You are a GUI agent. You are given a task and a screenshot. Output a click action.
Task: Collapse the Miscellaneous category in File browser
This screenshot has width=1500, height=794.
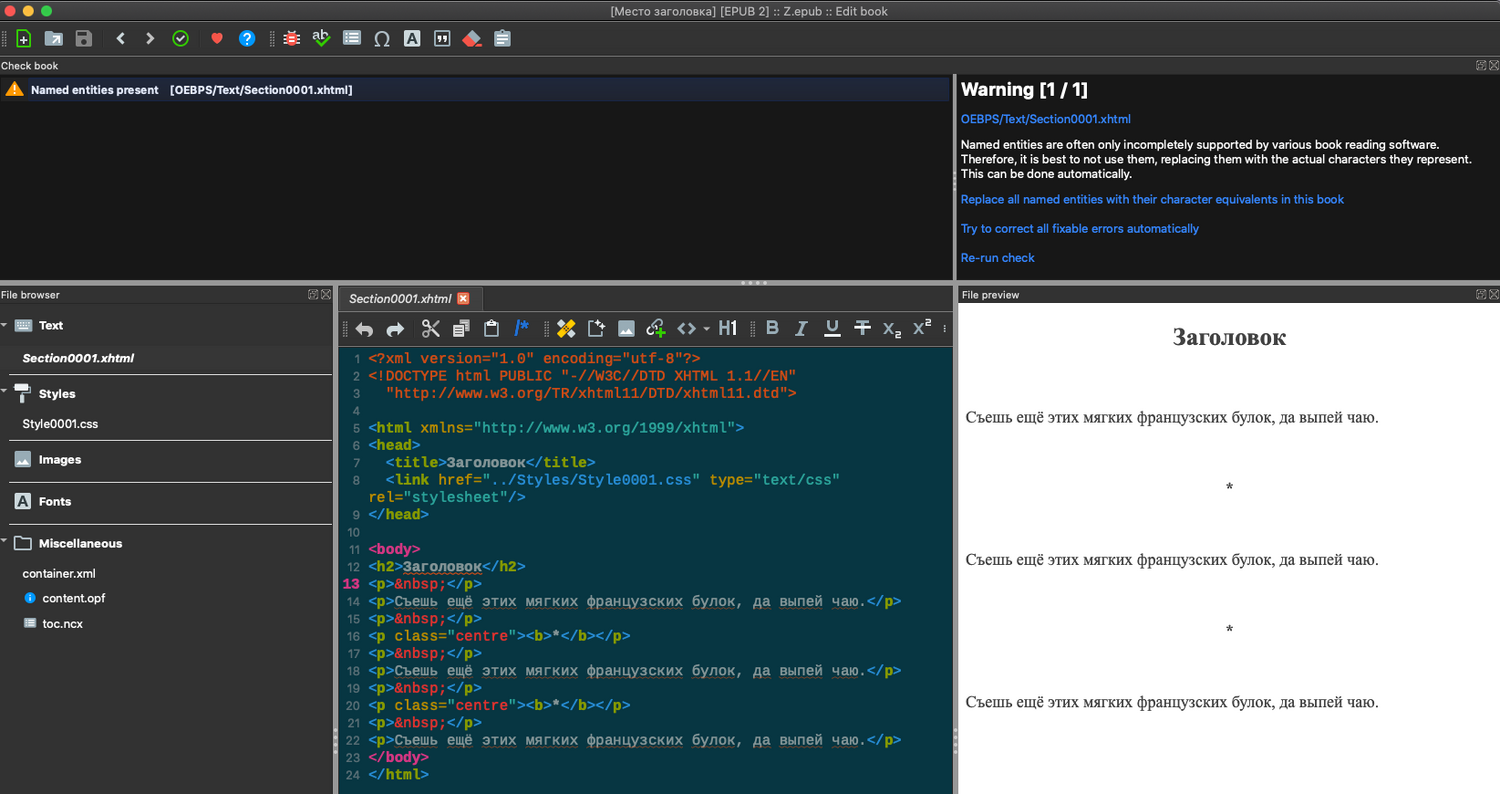(x=5, y=543)
